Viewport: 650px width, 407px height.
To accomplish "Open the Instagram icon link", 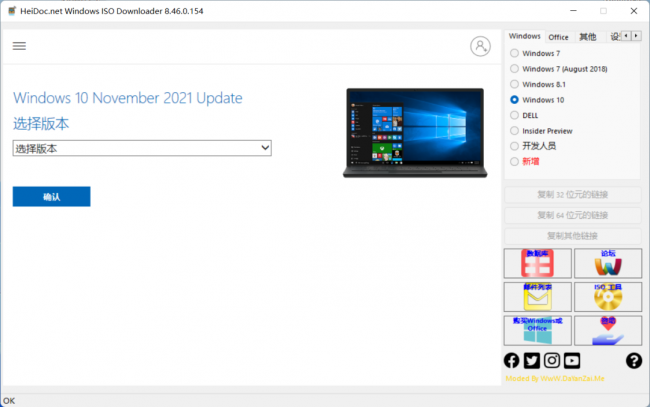I will click(x=552, y=361).
